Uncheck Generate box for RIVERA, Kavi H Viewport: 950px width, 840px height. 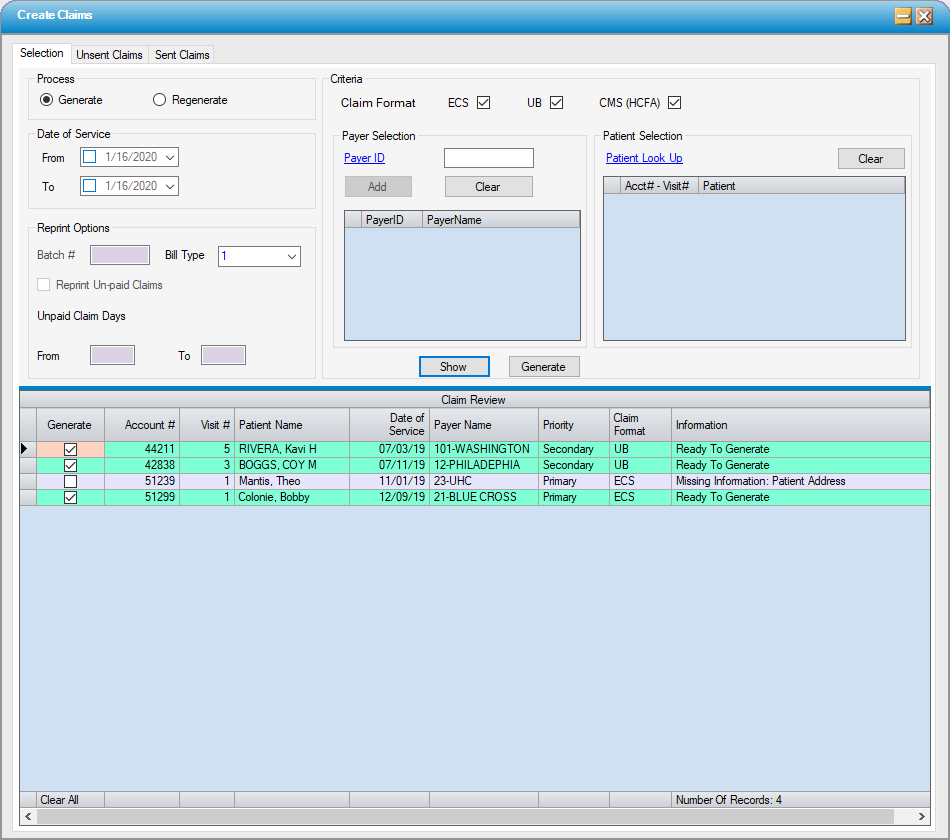[x=70, y=450]
